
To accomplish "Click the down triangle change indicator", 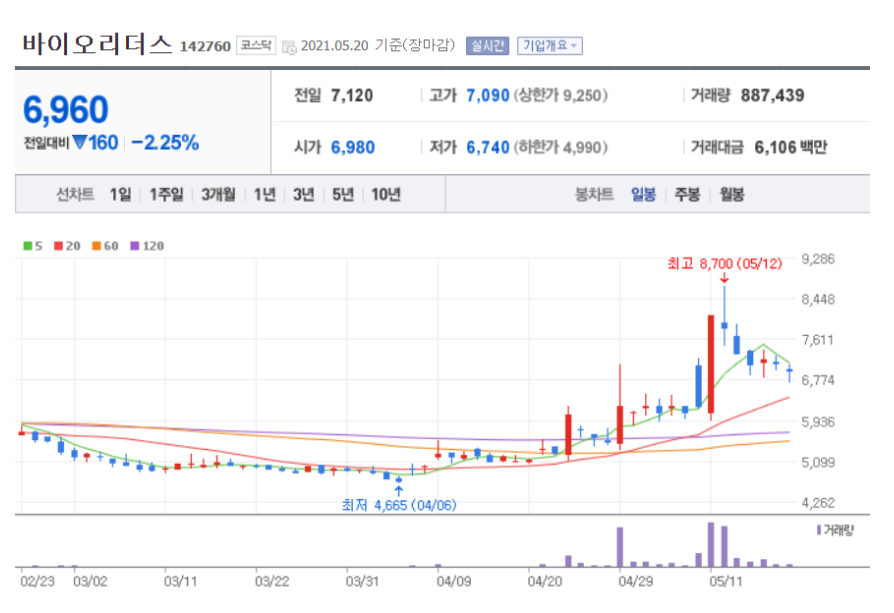I will [80, 142].
